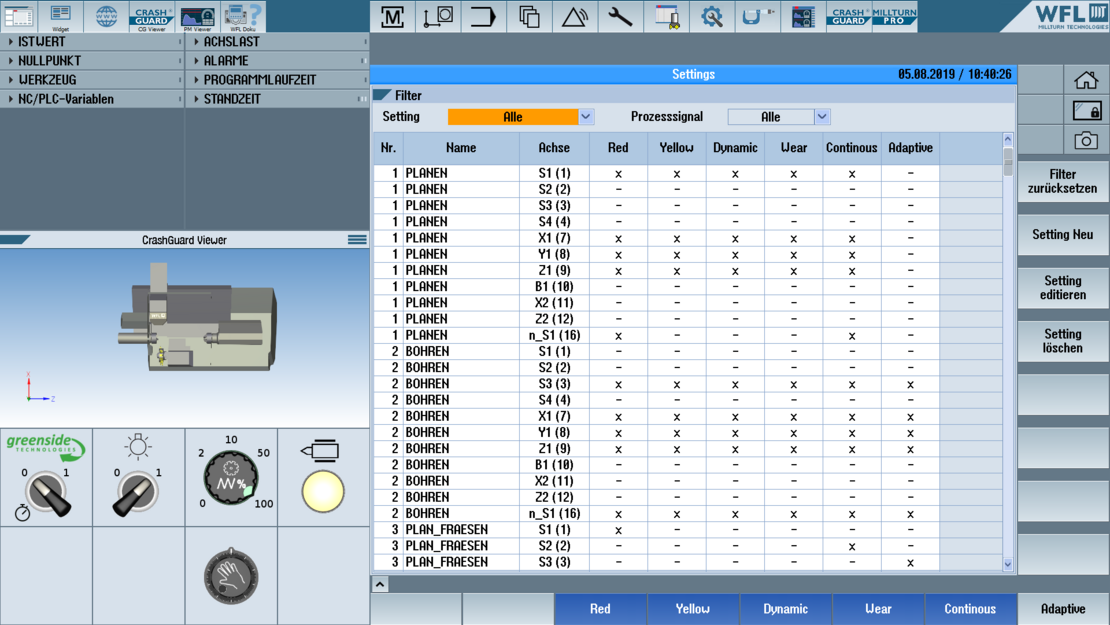This screenshot has height=625, width=1110.
Task: Click the scroll-down arrow of settings table
Action: 1007,564
